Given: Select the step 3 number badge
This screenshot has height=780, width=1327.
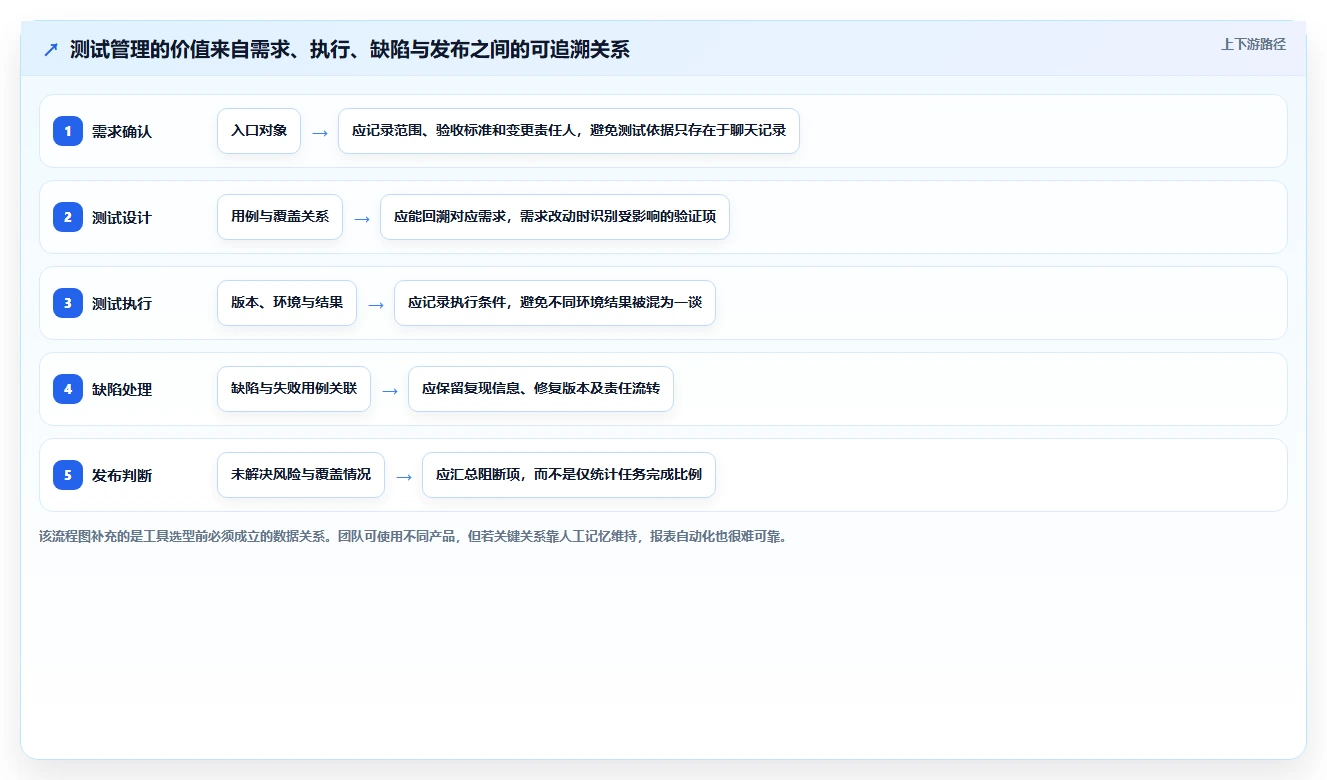Looking at the screenshot, I should pos(68,303).
